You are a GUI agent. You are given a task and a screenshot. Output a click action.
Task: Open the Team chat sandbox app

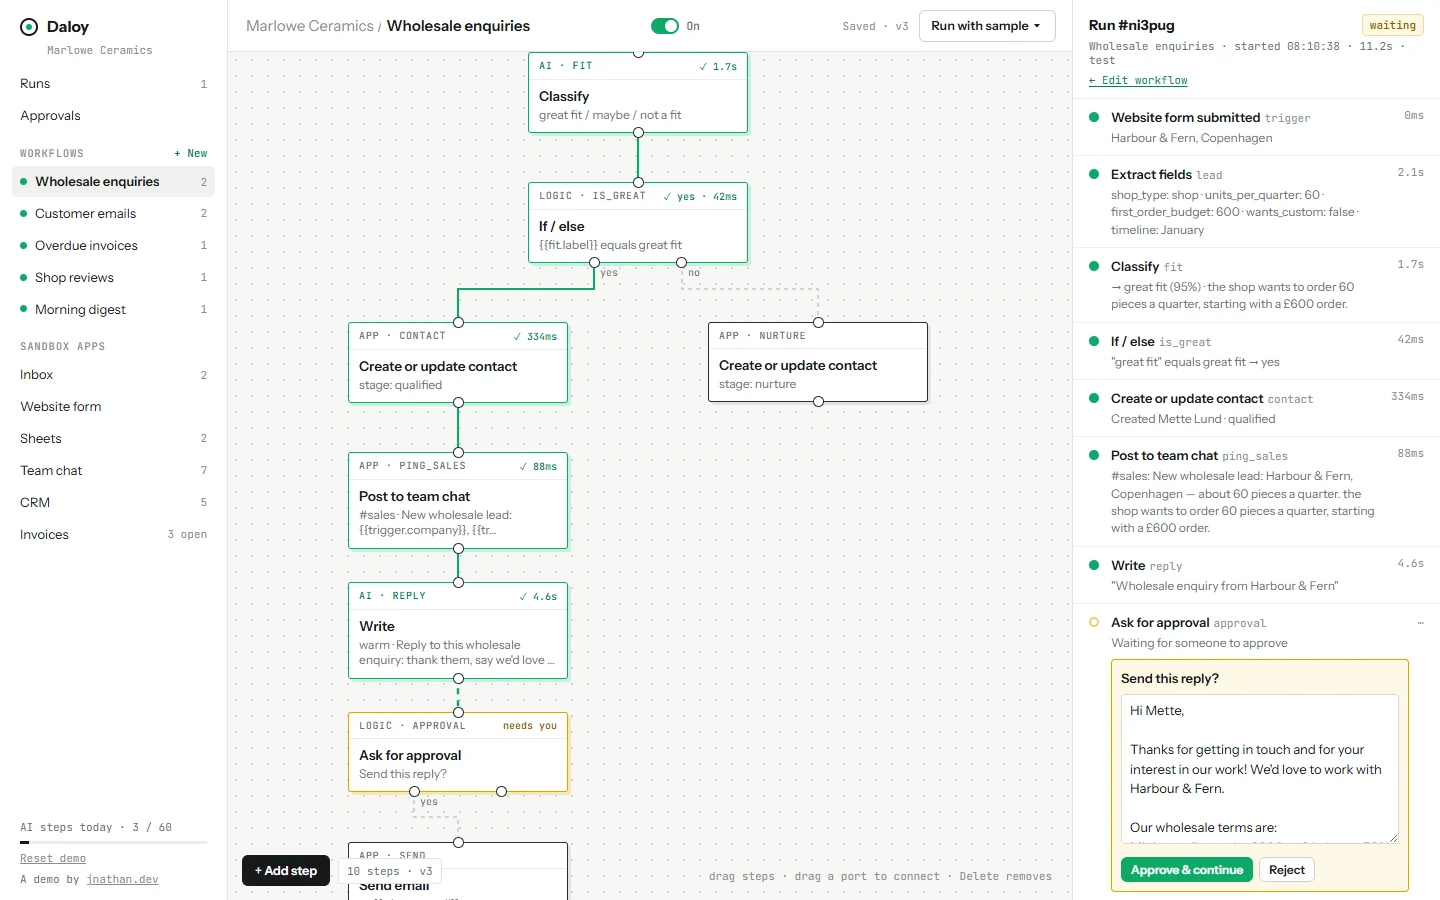click(113, 471)
